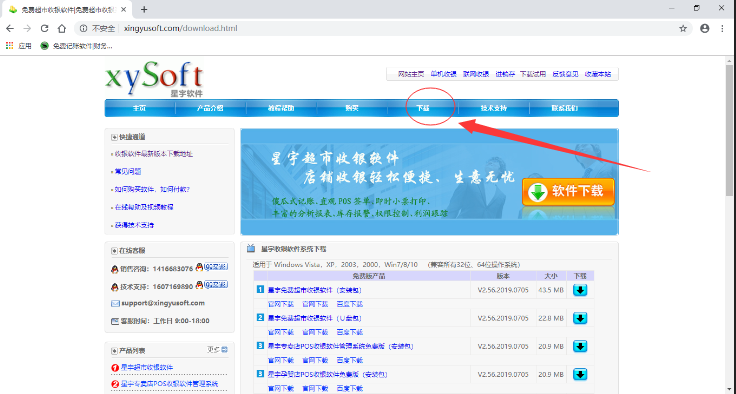Open 网站主页 top link

point(411,74)
